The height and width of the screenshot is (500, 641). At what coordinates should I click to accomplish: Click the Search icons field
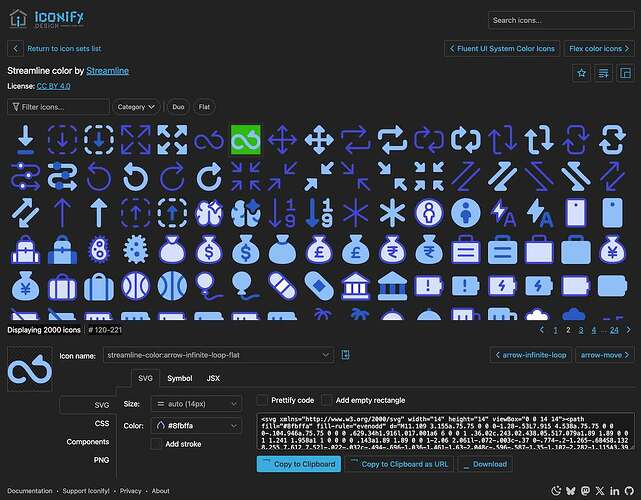(561, 20)
